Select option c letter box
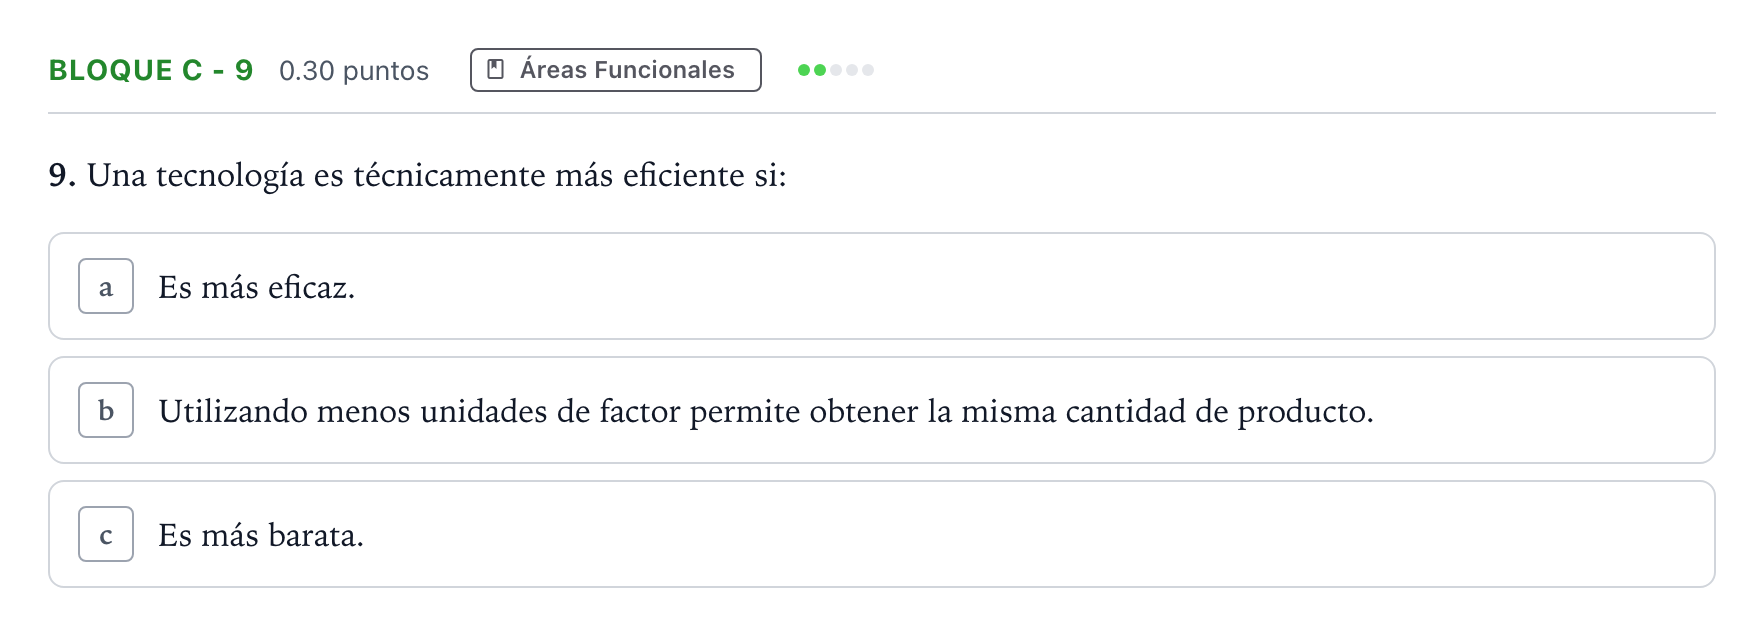 [x=106, y=534]
